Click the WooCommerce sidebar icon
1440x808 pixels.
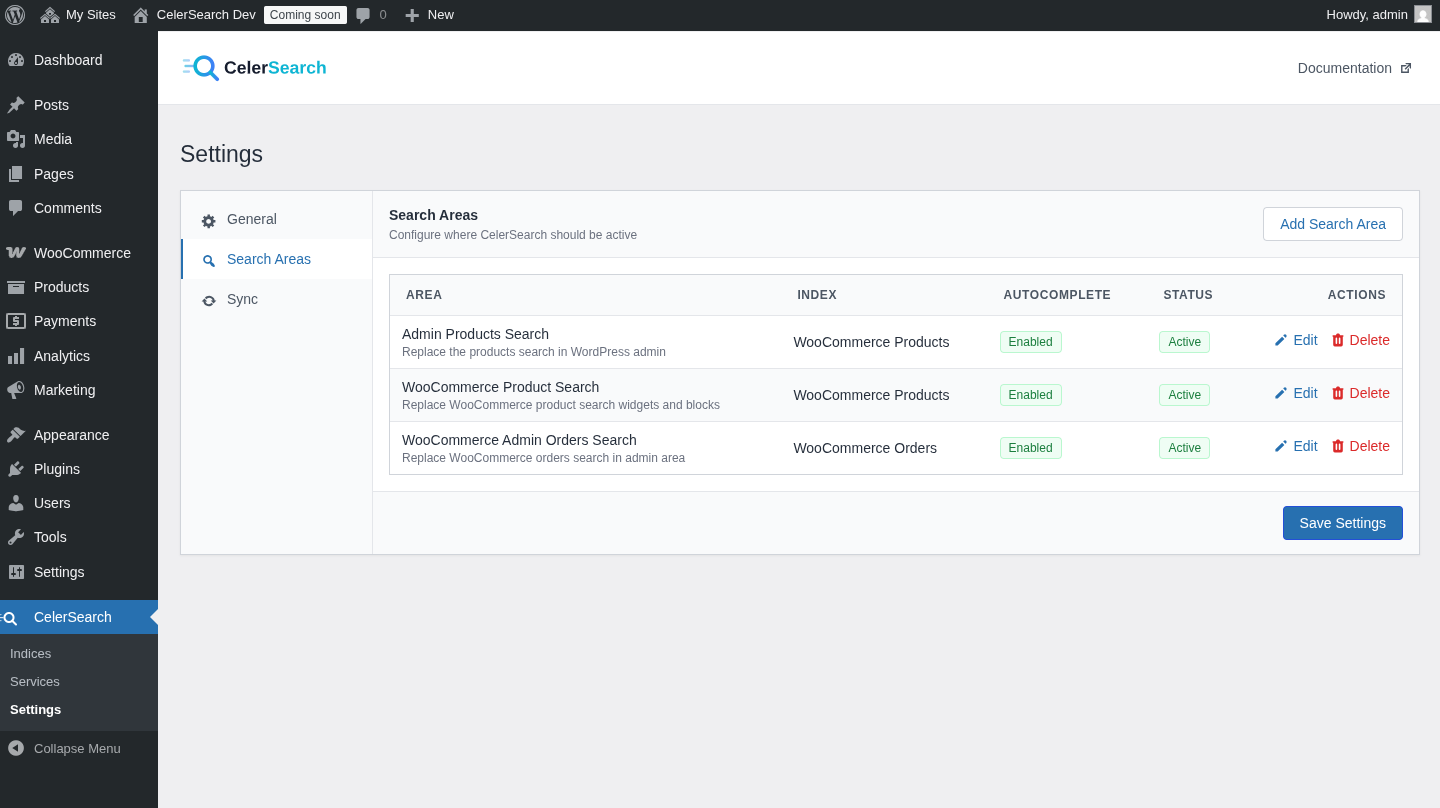coord(18,252)
